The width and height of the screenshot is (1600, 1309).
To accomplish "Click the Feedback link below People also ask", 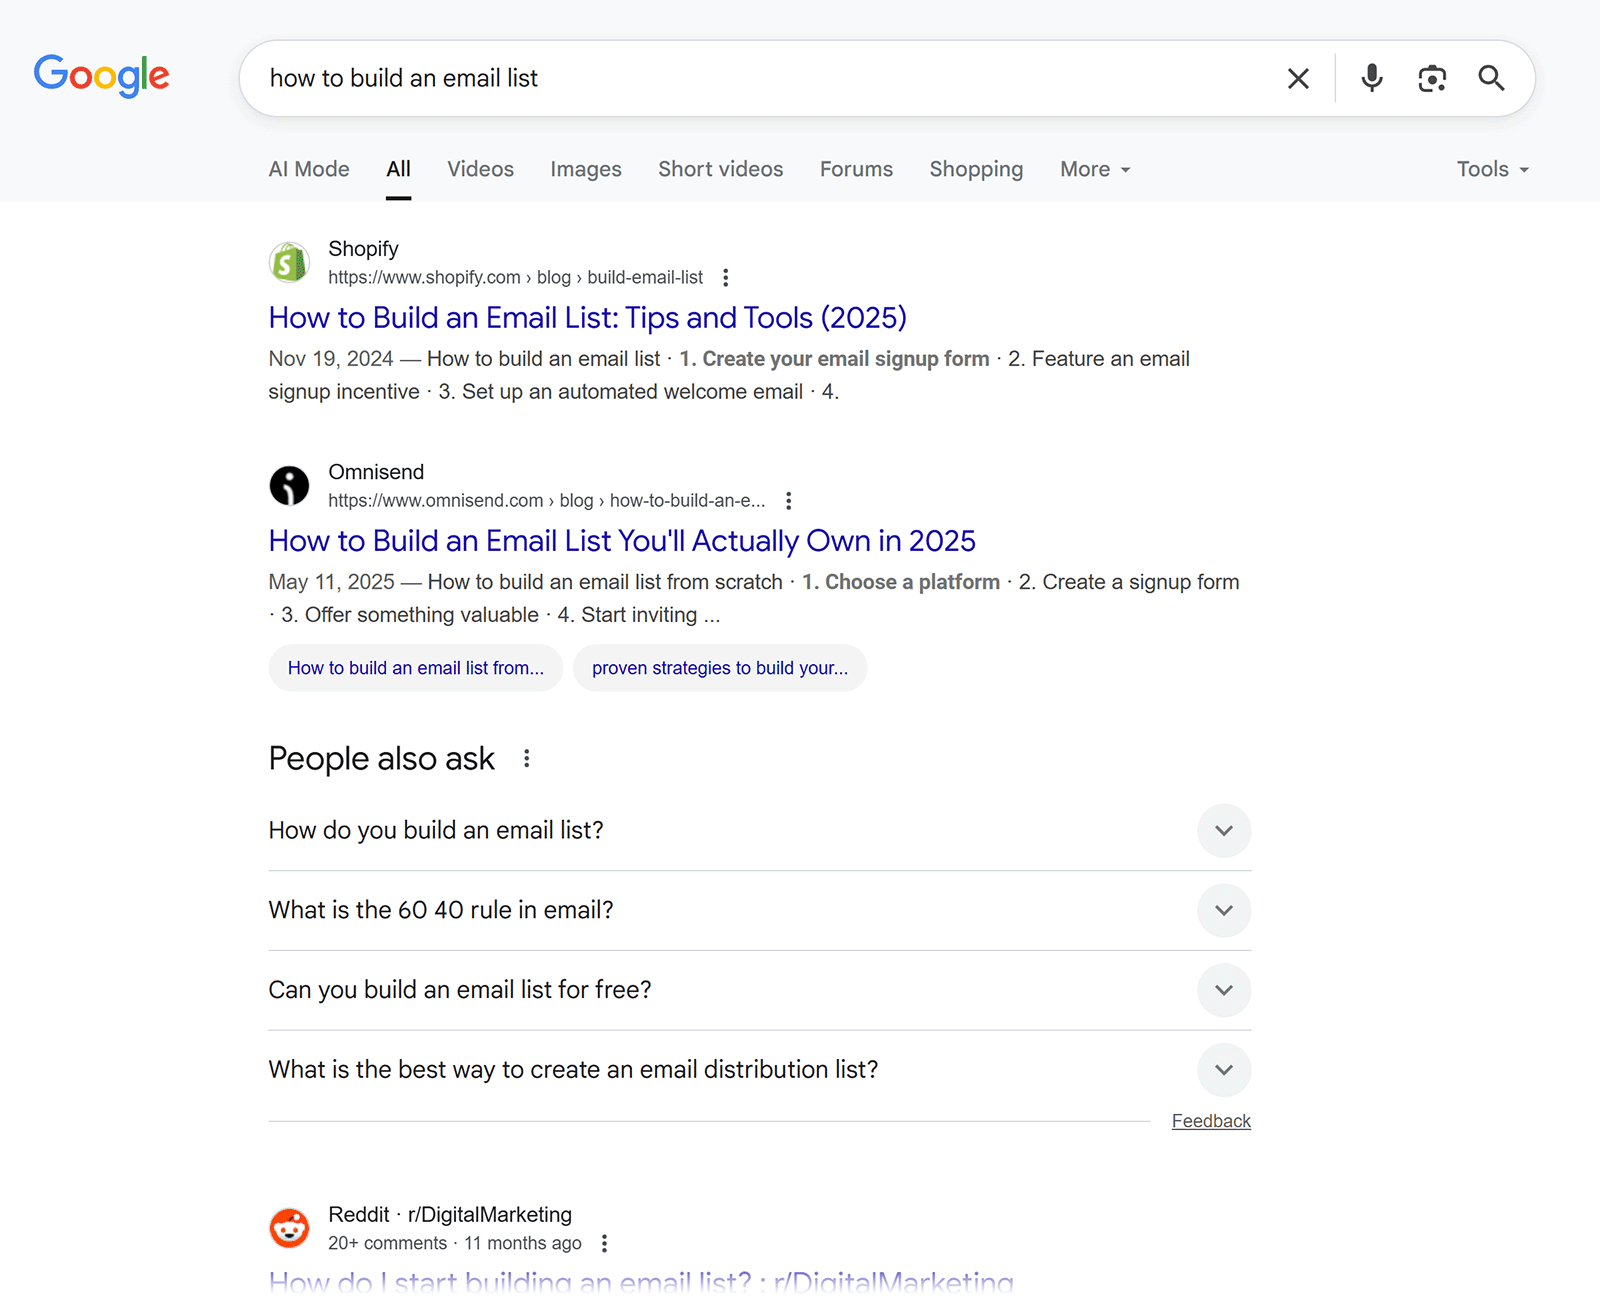I will coord(1210,1120).
